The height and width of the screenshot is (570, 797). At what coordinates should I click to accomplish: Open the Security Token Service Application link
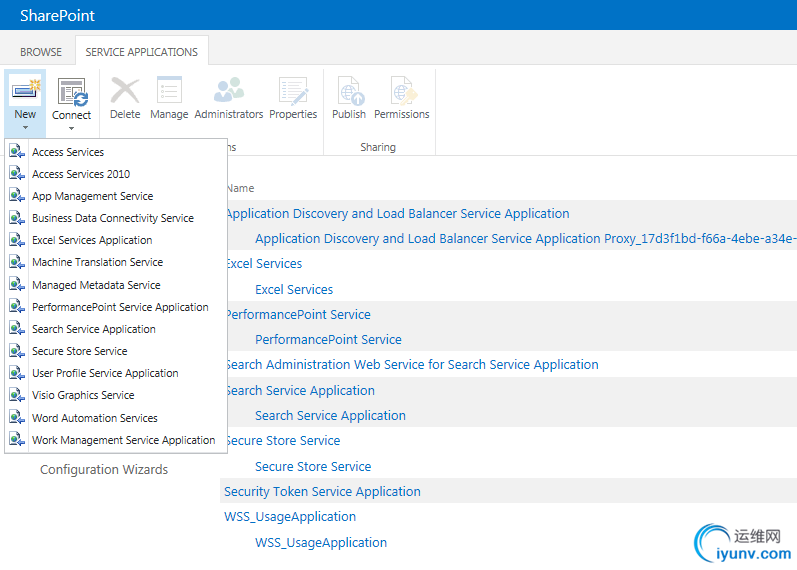coord(322,491)
